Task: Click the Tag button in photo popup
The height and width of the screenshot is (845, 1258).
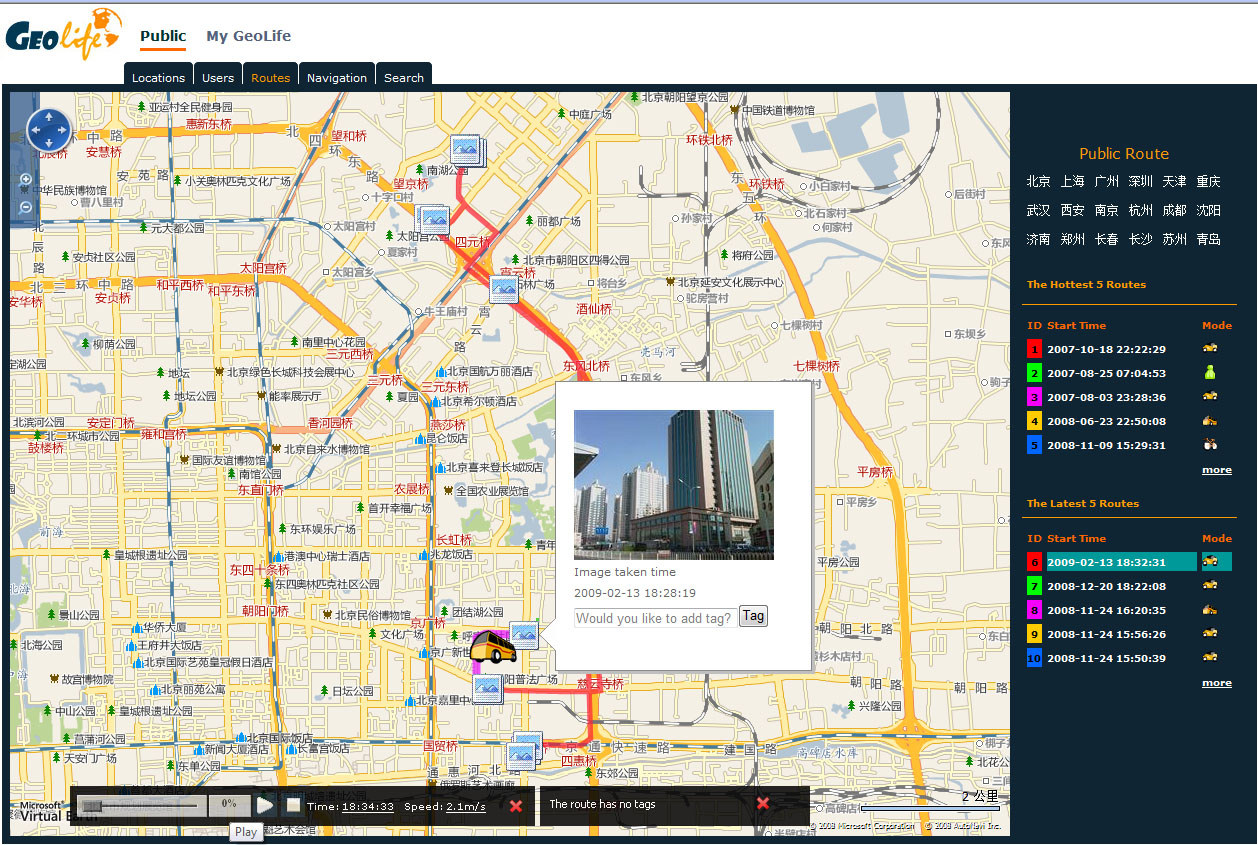Action: click(x=753, y=616)
